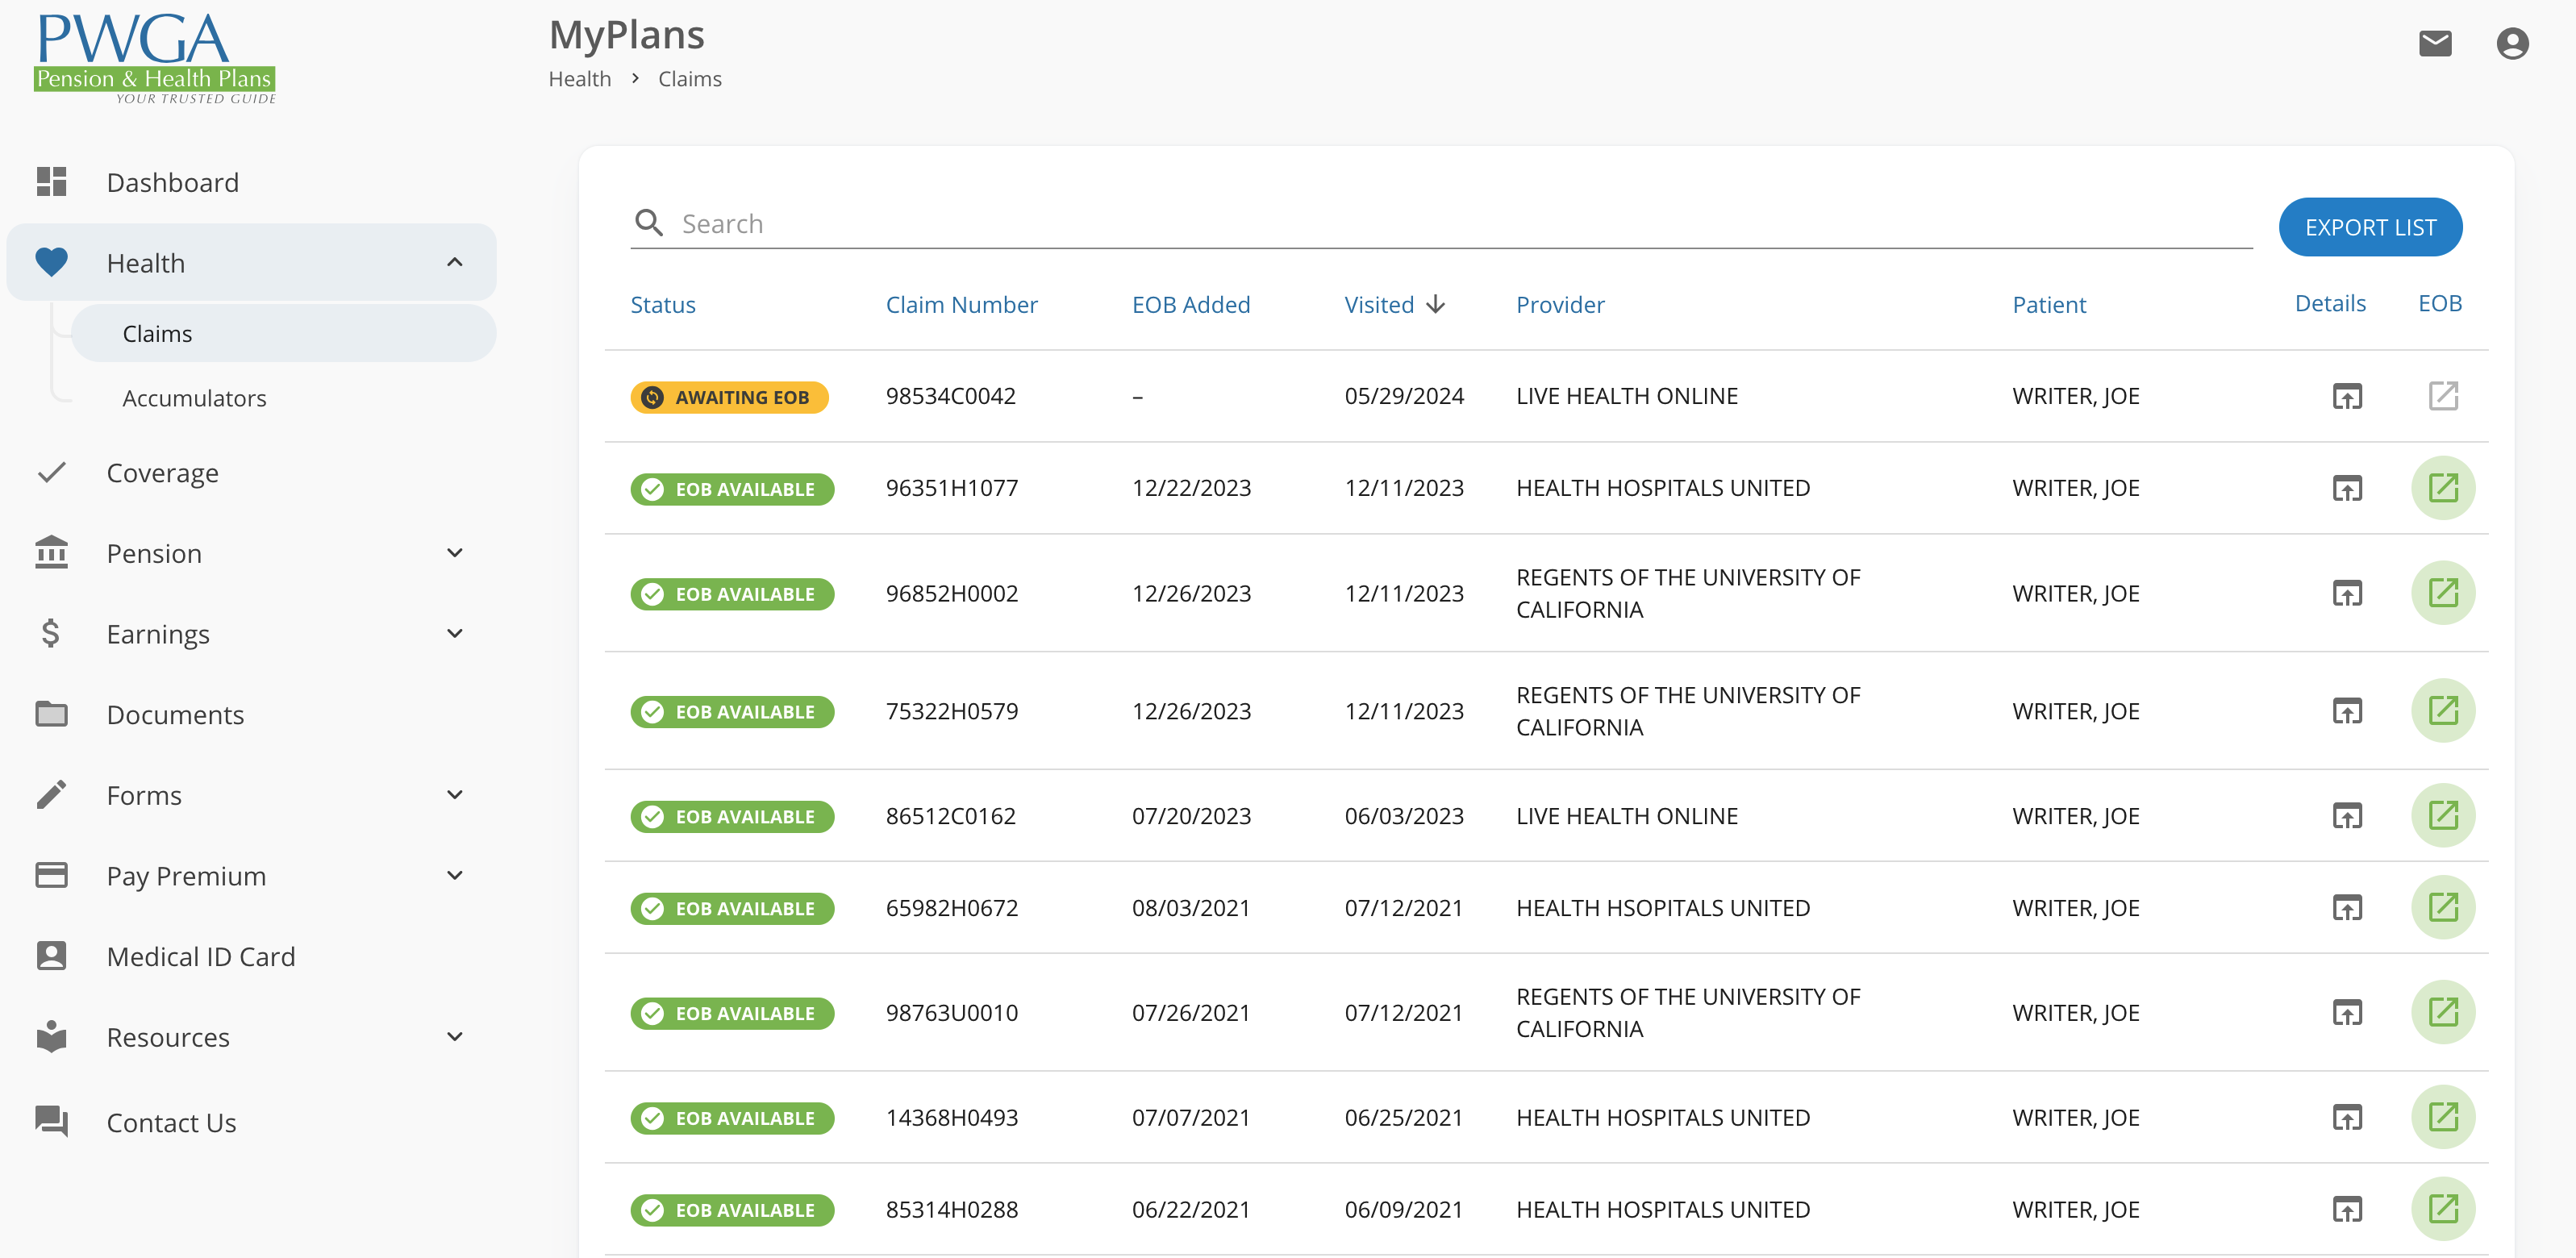2576x1258 pixels.
Task: View details of claim 86512C0162
Action: (2346, 816)
